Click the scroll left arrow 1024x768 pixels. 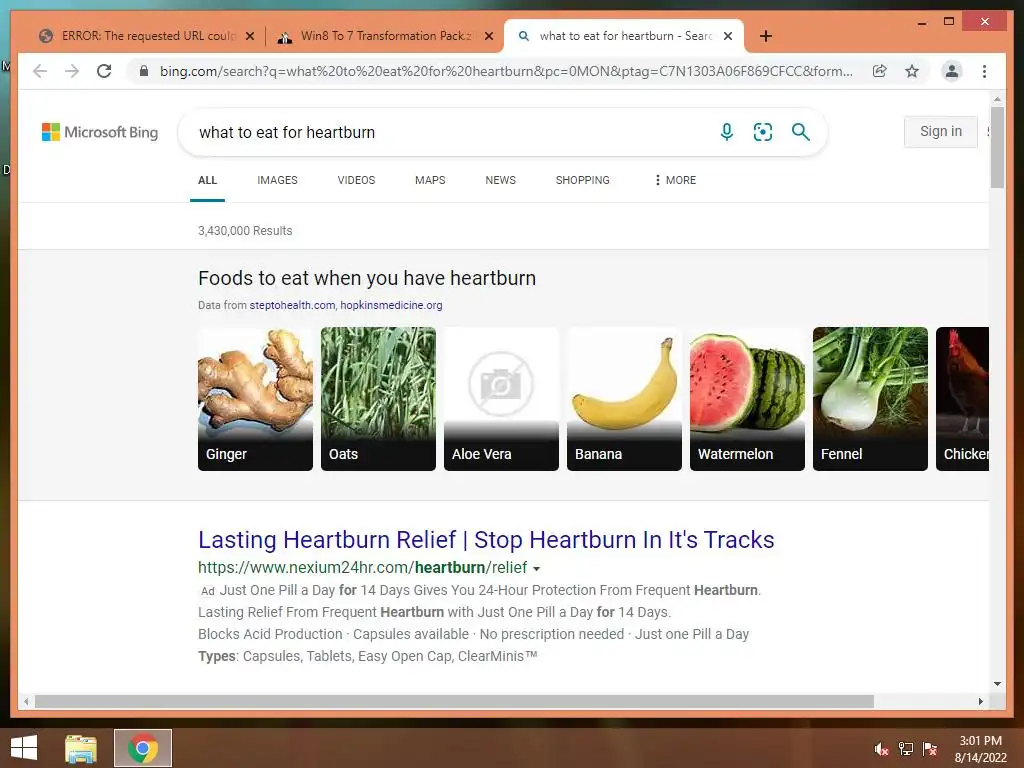click(26, 701)
